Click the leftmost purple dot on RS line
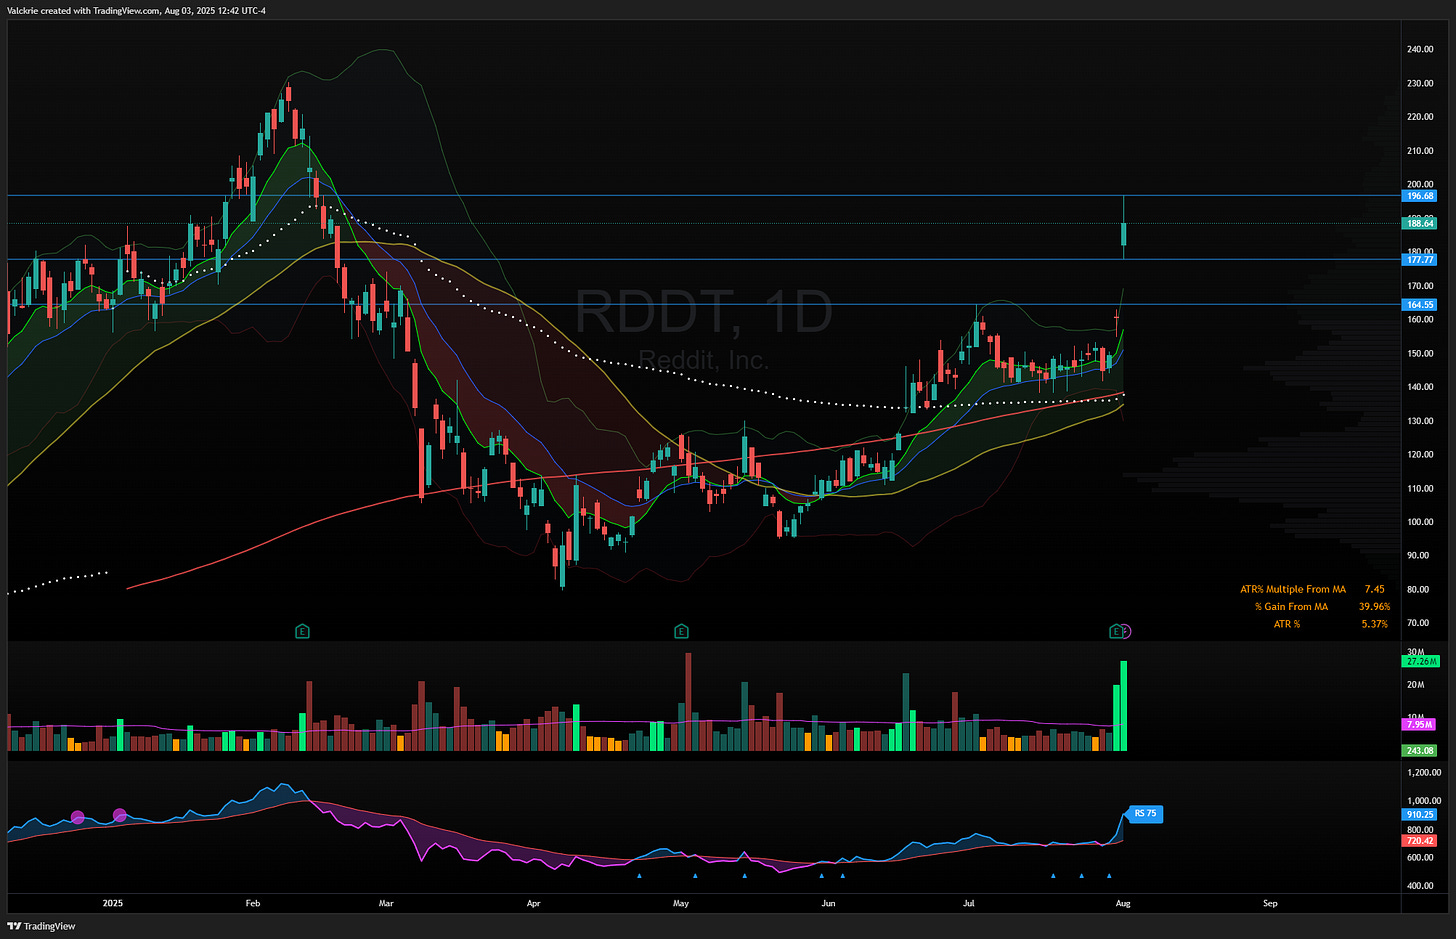Image resolution: width=1456 pixels, height=939 pixels. pos(78,817)
